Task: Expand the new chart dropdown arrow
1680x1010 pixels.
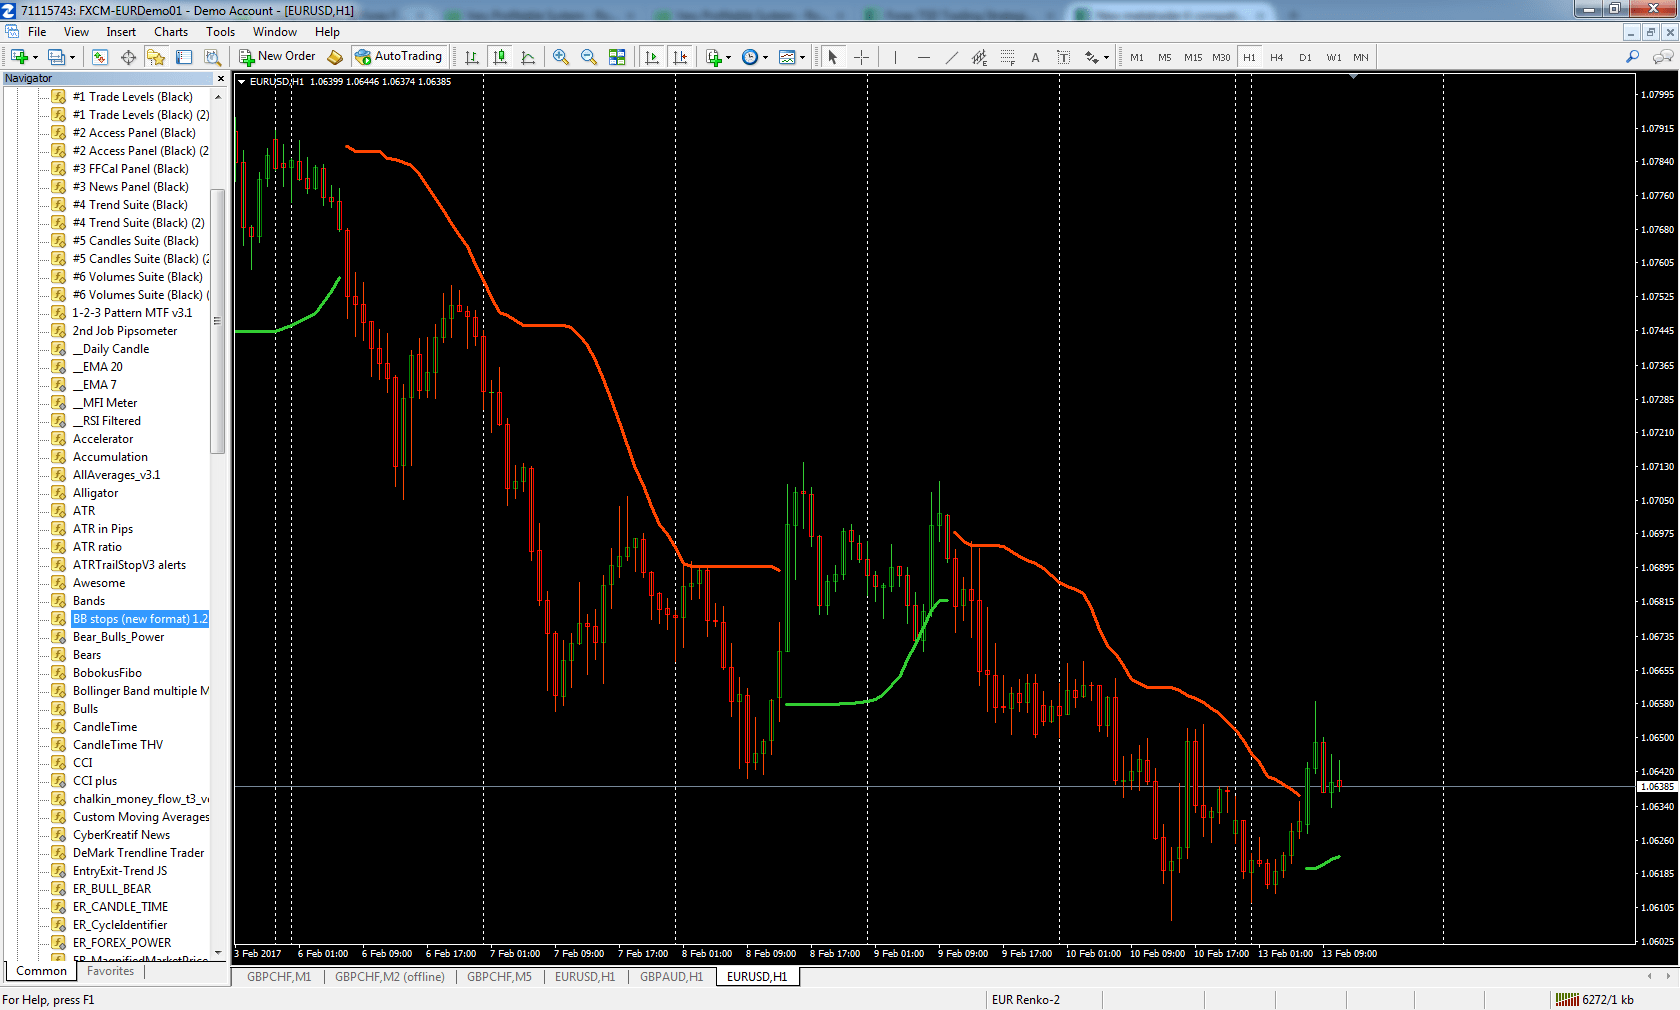Action: tap(35, 57)
